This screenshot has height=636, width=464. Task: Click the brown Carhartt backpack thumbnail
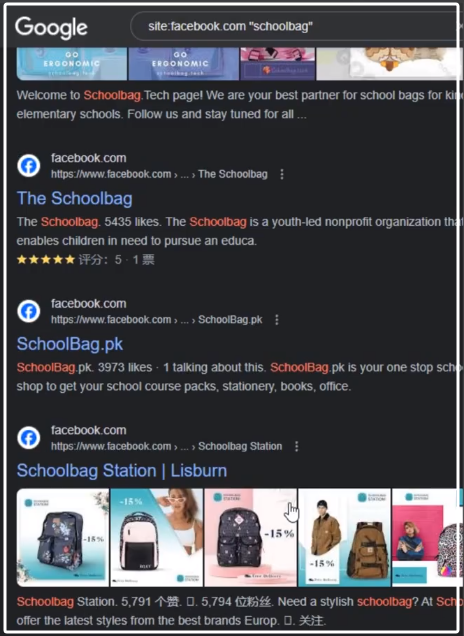pos(344,537)
